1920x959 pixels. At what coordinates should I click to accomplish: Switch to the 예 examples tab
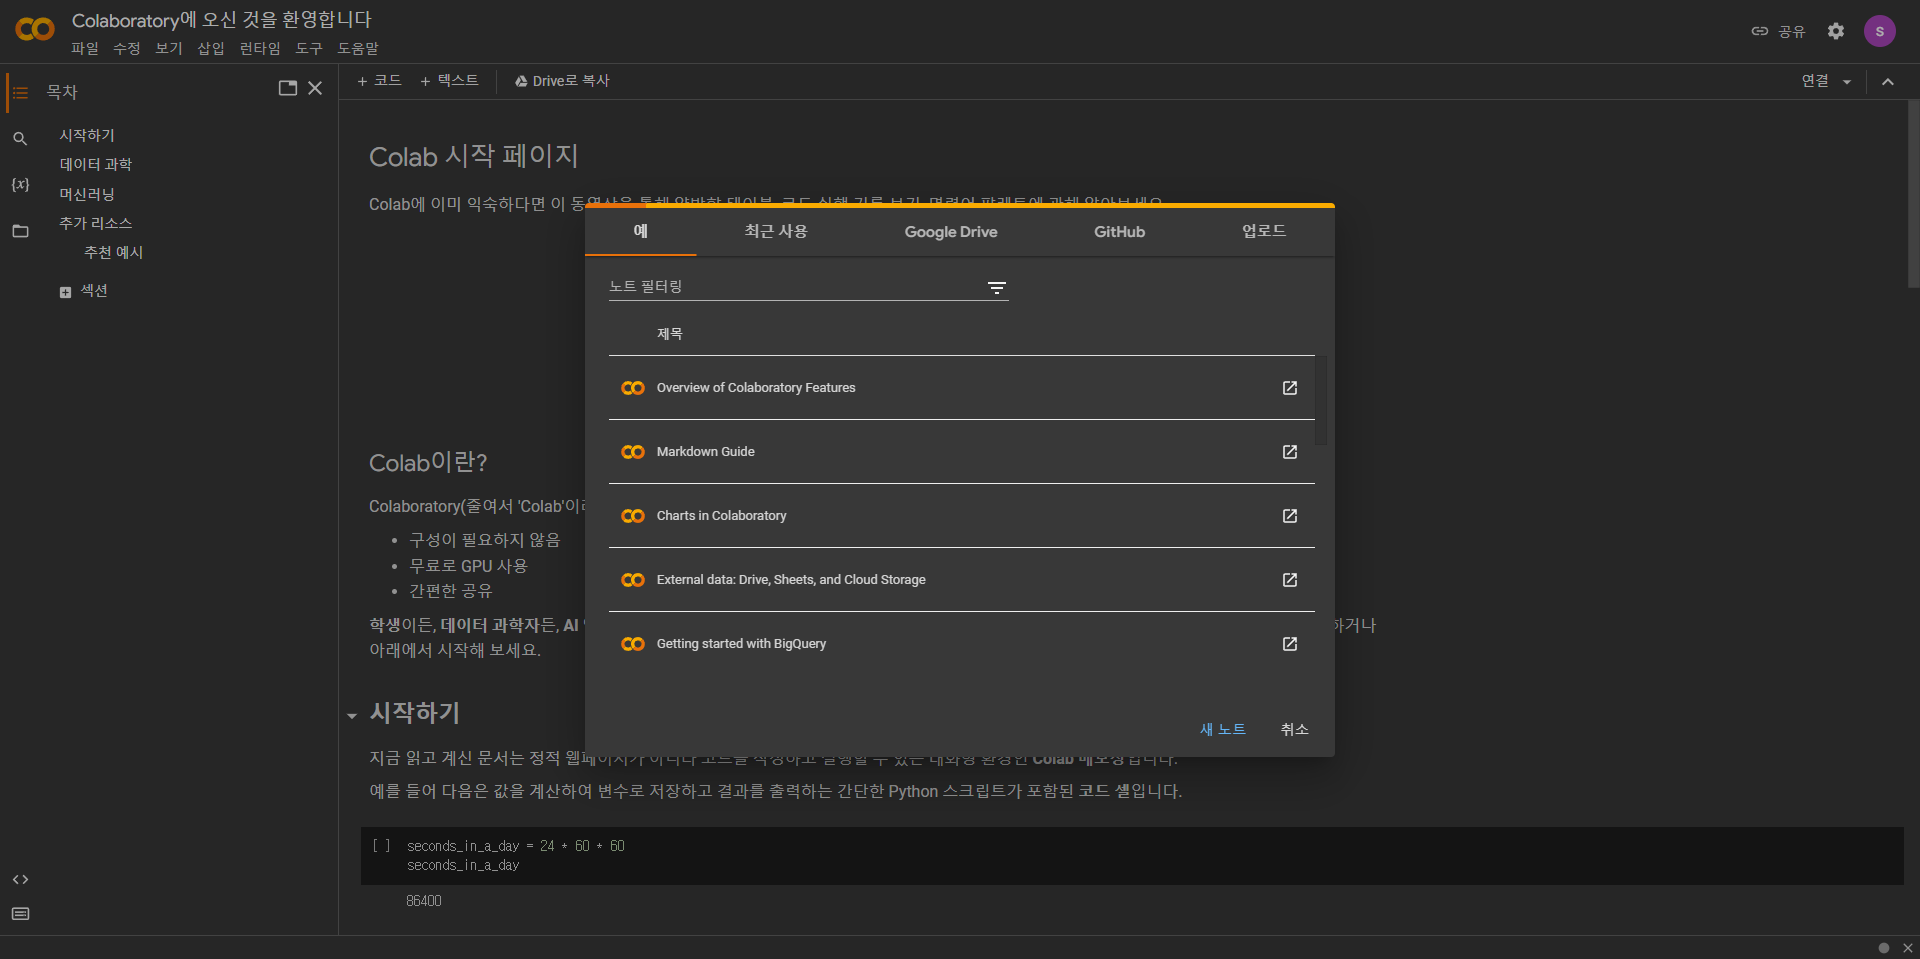641,231
